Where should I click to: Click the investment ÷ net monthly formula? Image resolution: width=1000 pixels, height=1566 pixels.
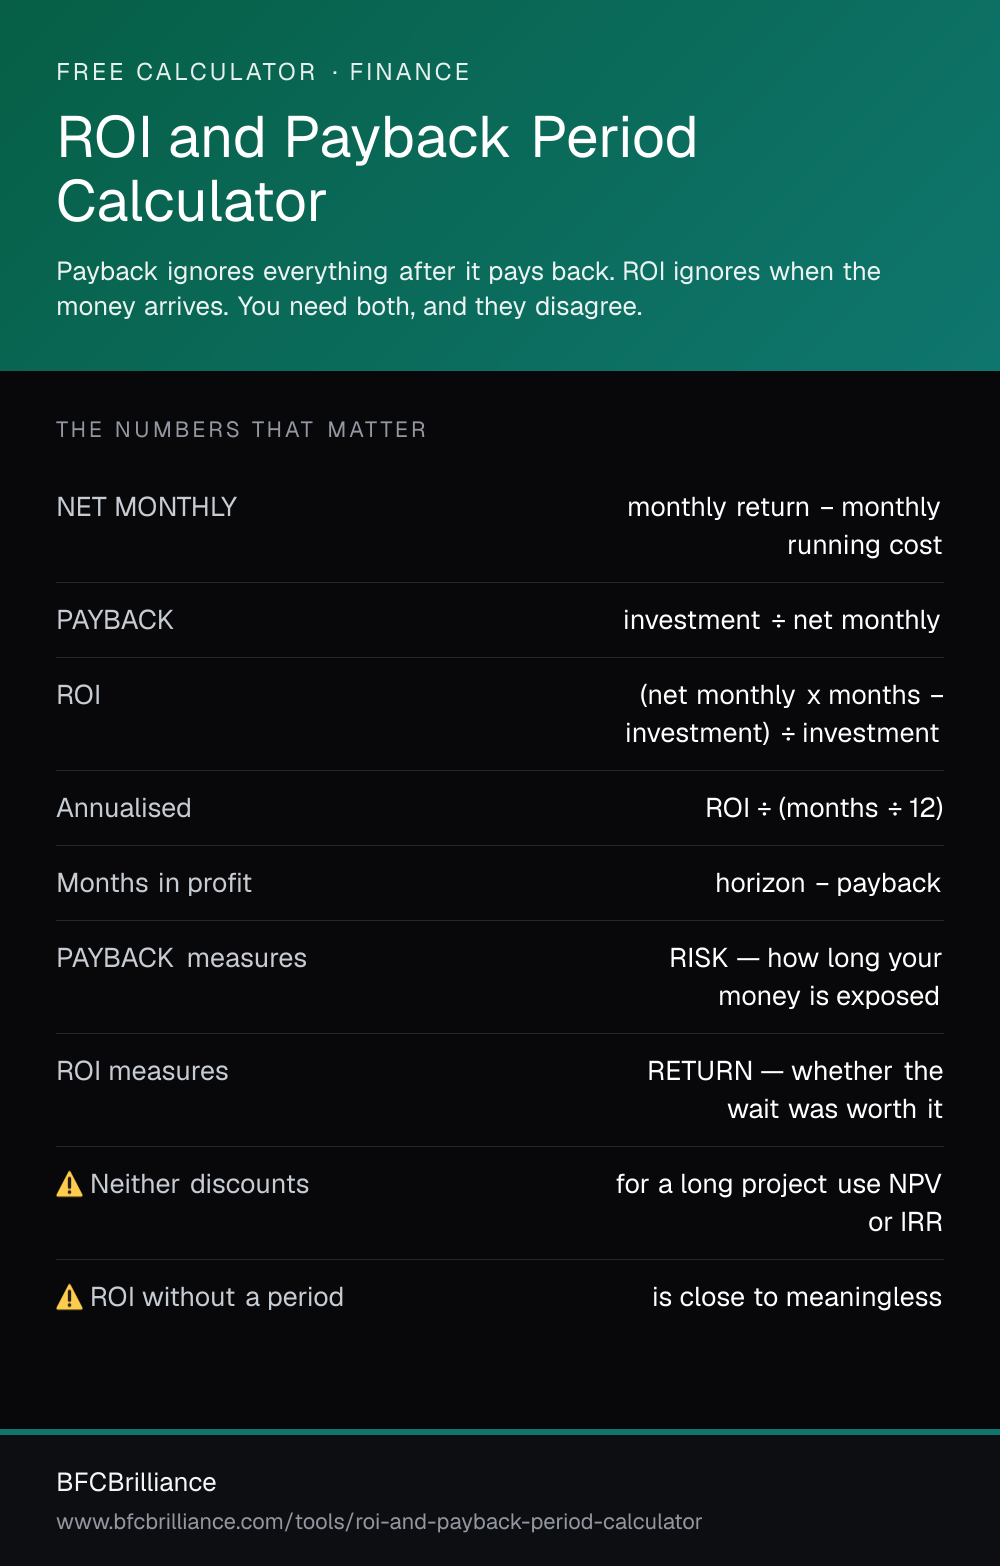pyautogui.click(x=782, y=620)
